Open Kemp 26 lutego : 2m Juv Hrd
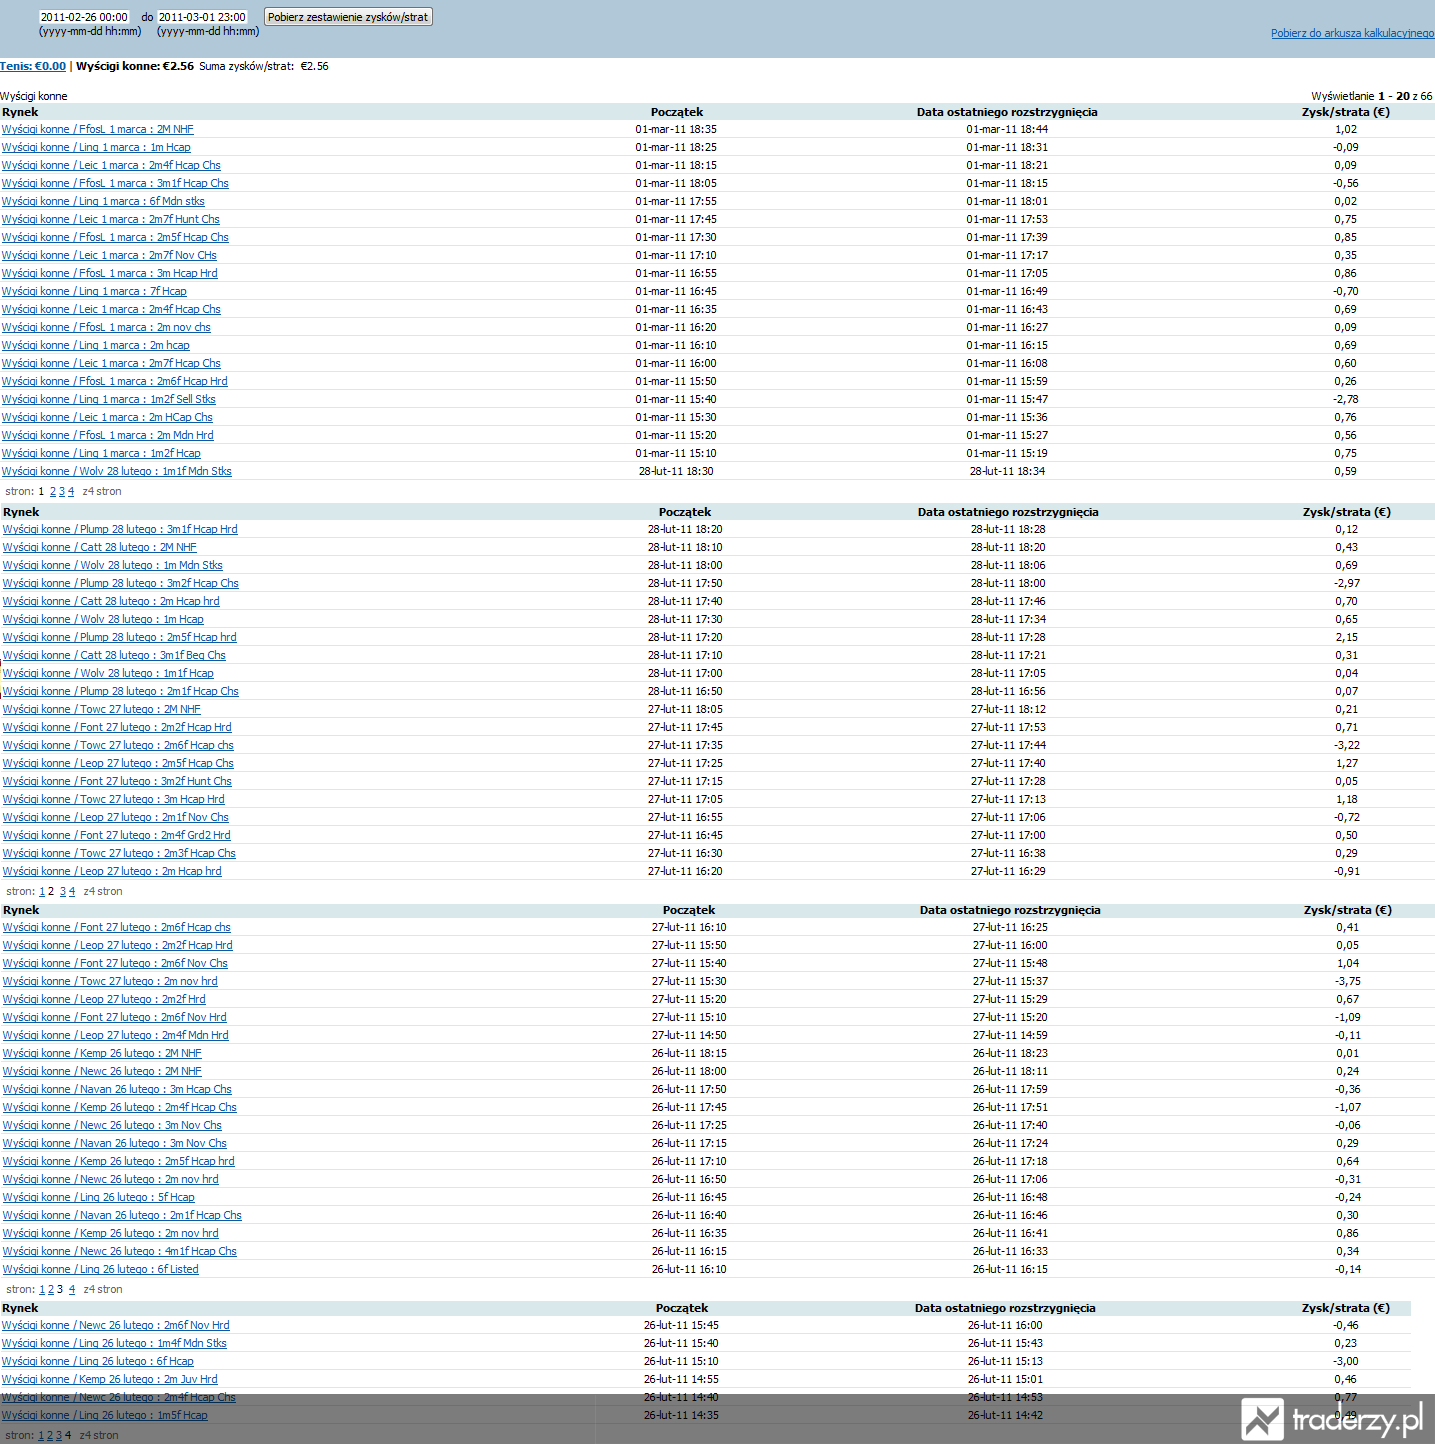Viewport: 1435px width, 1444px height. pyautogui.click(x=110, y=1379)
